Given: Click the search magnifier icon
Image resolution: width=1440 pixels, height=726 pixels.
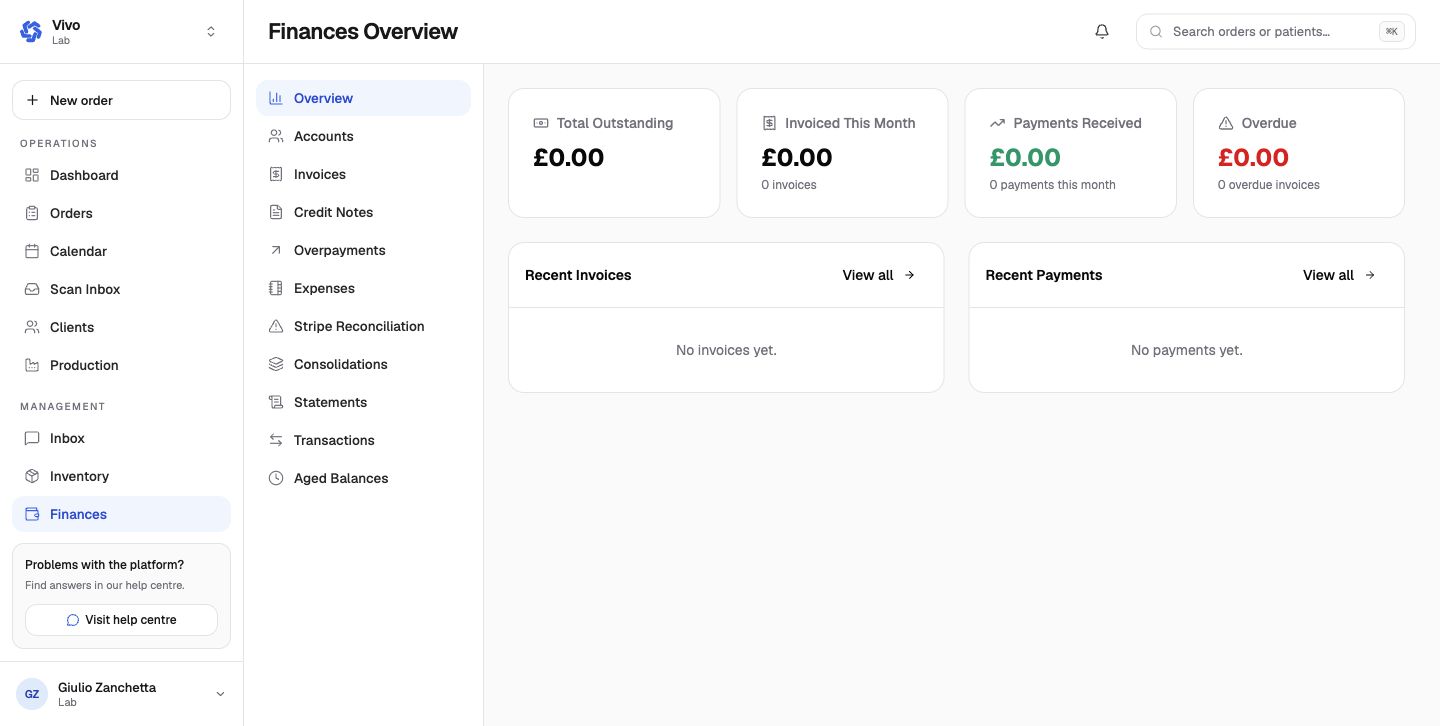Looking at the screenshot, I should (x=1156, y=31).
